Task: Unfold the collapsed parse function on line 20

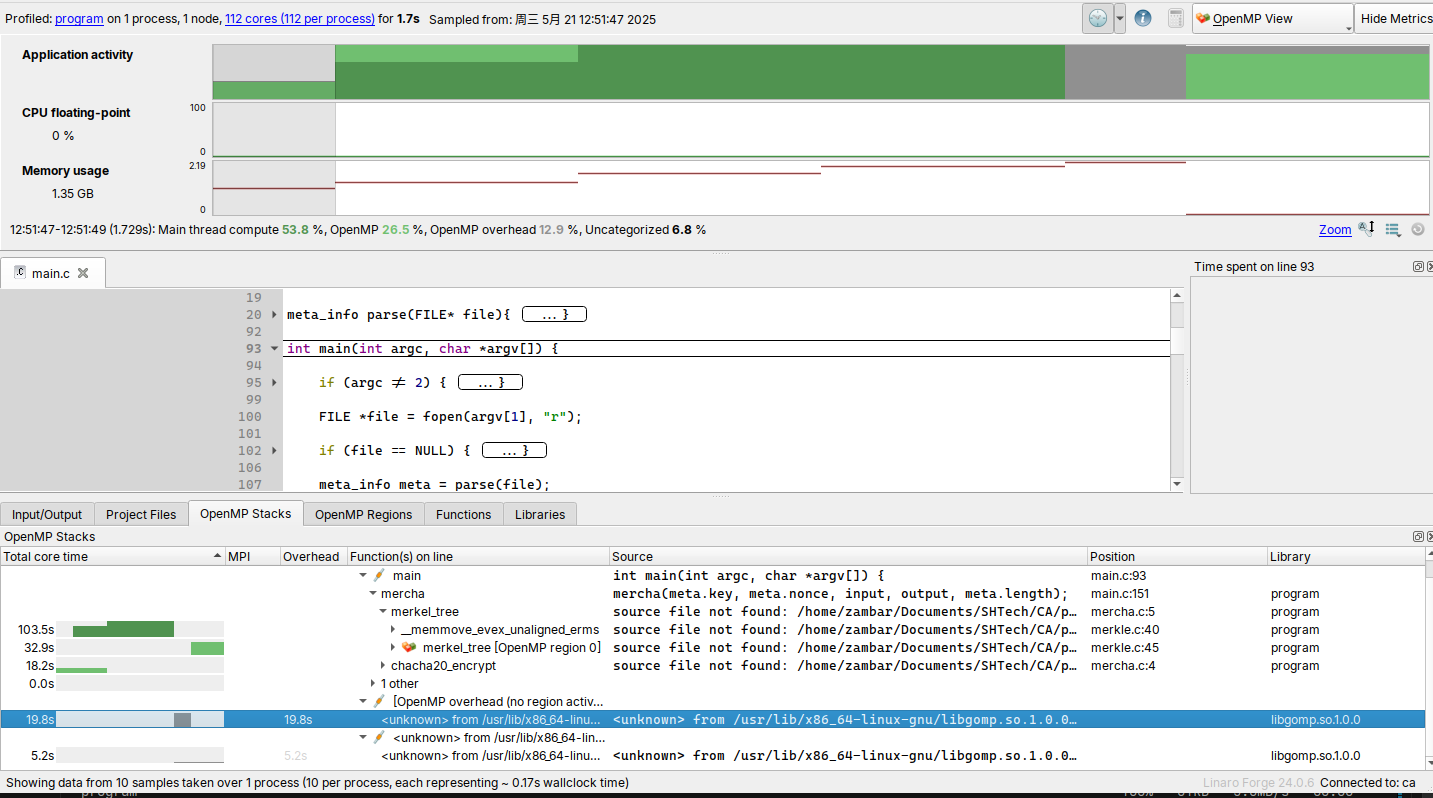Action: coord(275,315)
